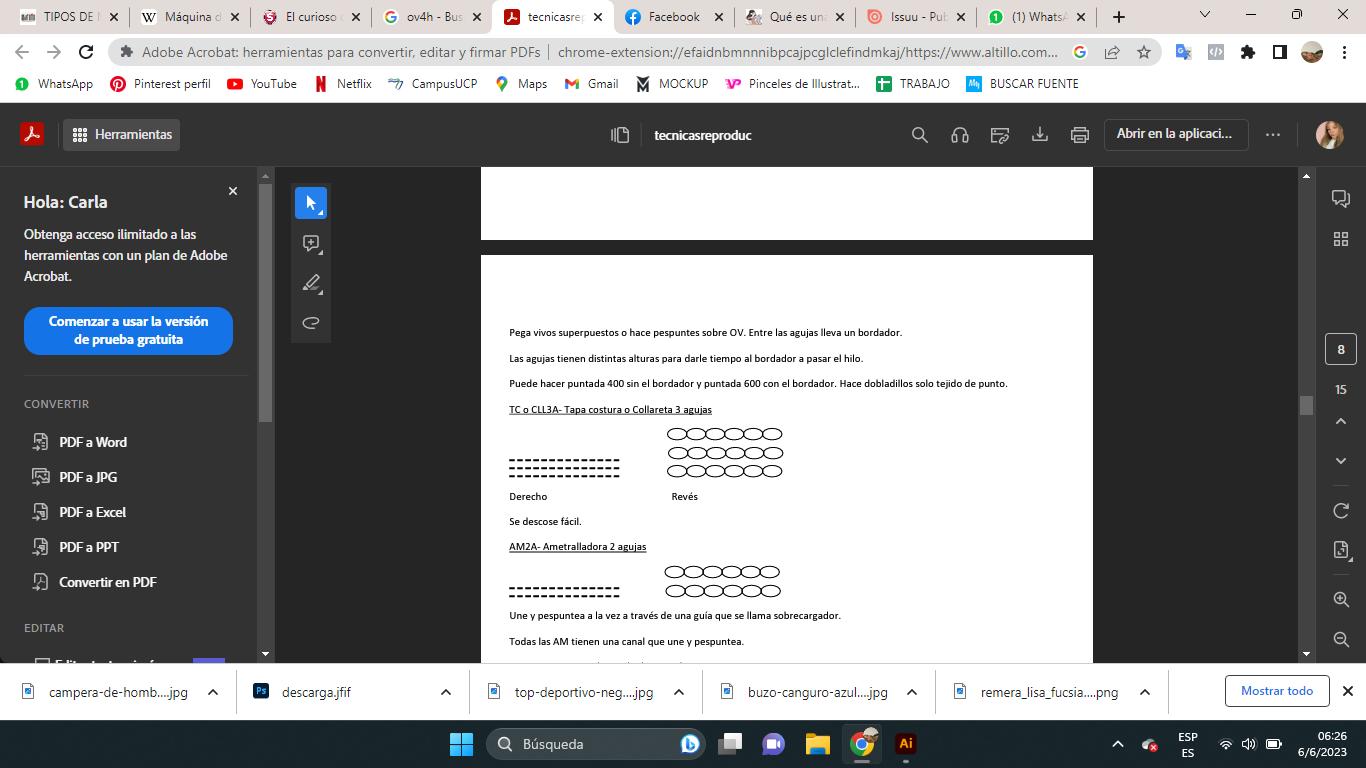Expand options for descarga.jfif download

click(x=446, y=692)
